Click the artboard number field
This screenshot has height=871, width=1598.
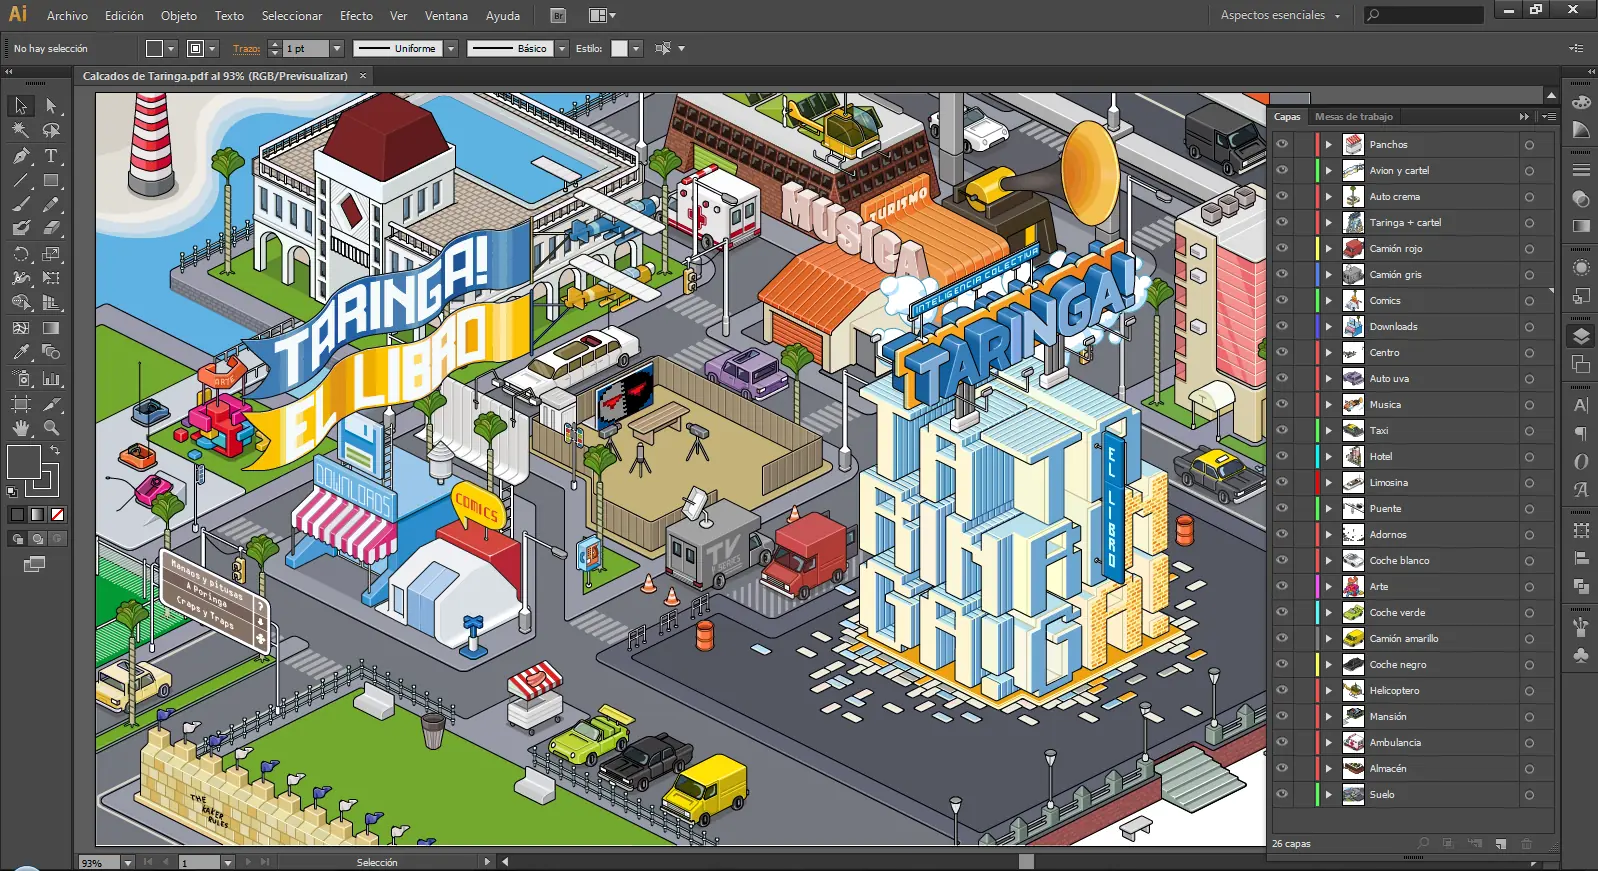pos(200,862)
